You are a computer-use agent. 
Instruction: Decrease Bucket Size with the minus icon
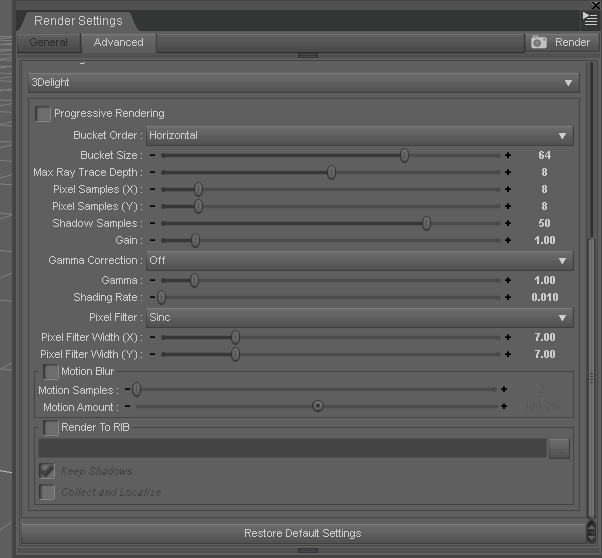(x=152, y=155)
